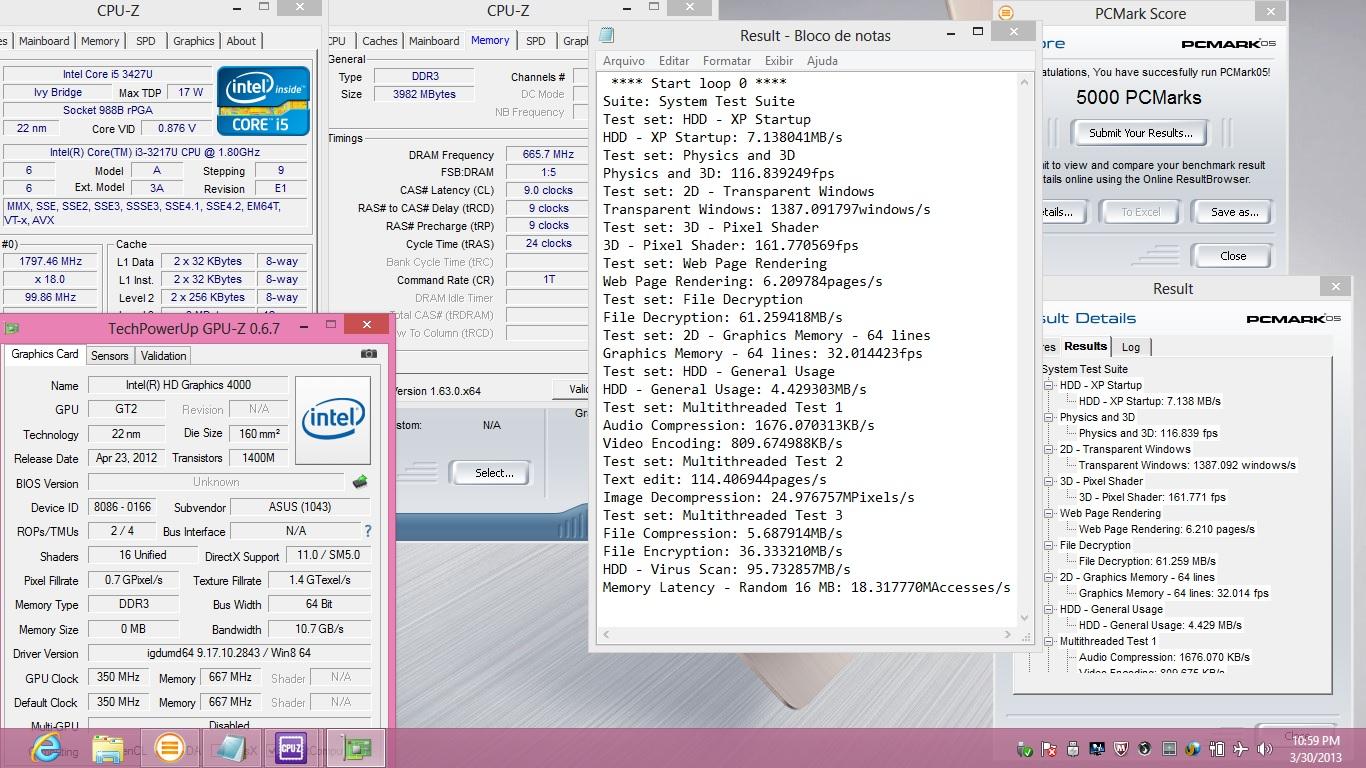The image size is (1366, 768).
Task: Click the McAfee shield tray icon
Action: 1121,748
